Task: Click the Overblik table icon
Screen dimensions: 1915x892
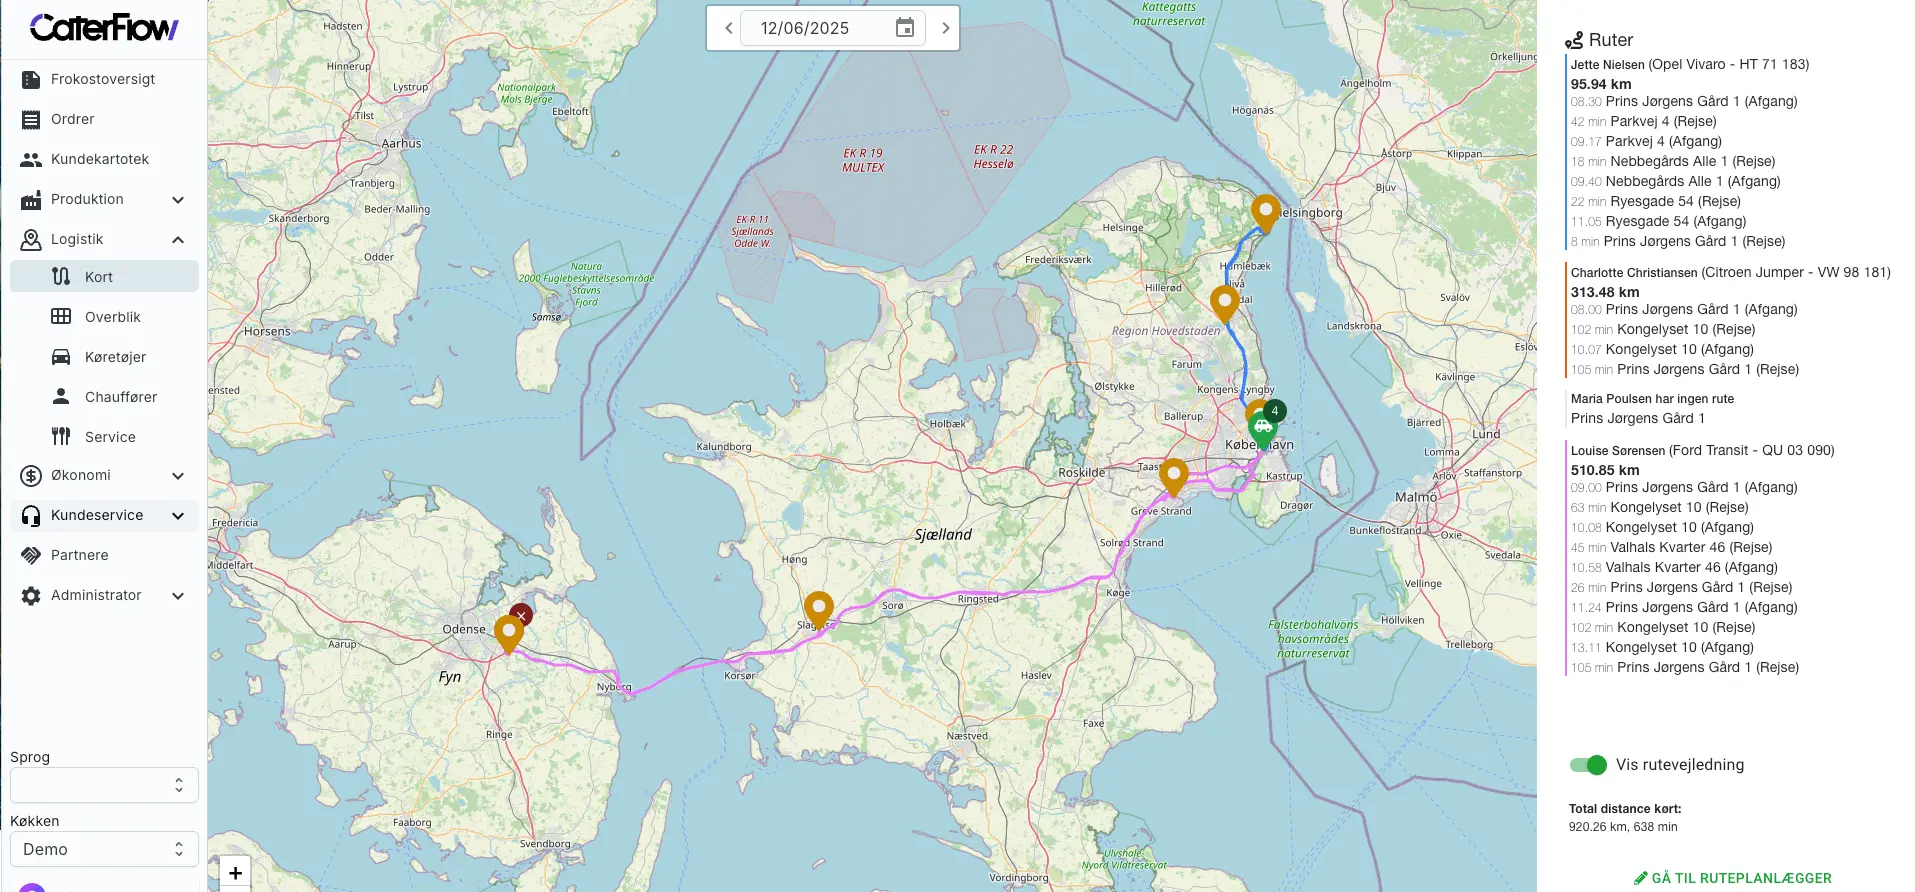Action: click(61, 317)
